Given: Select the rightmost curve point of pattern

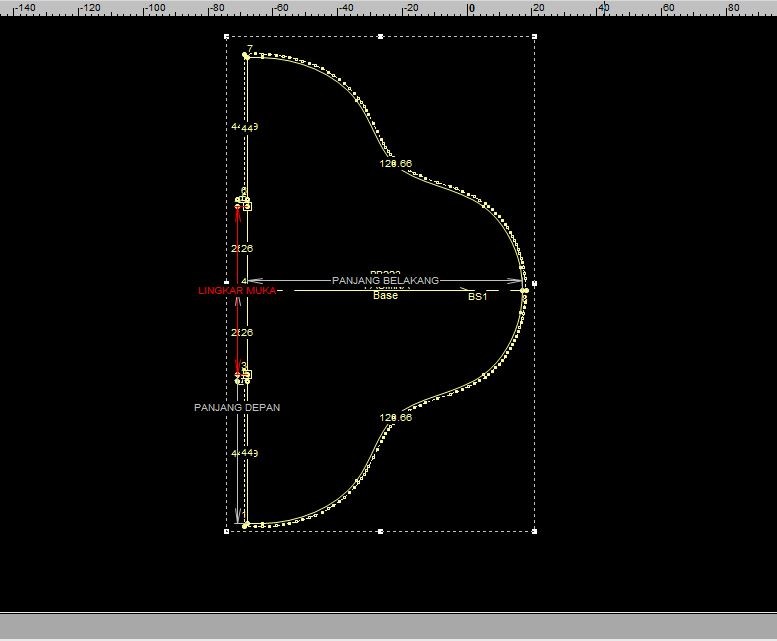Looking at the screenshot, I should 524,290.
